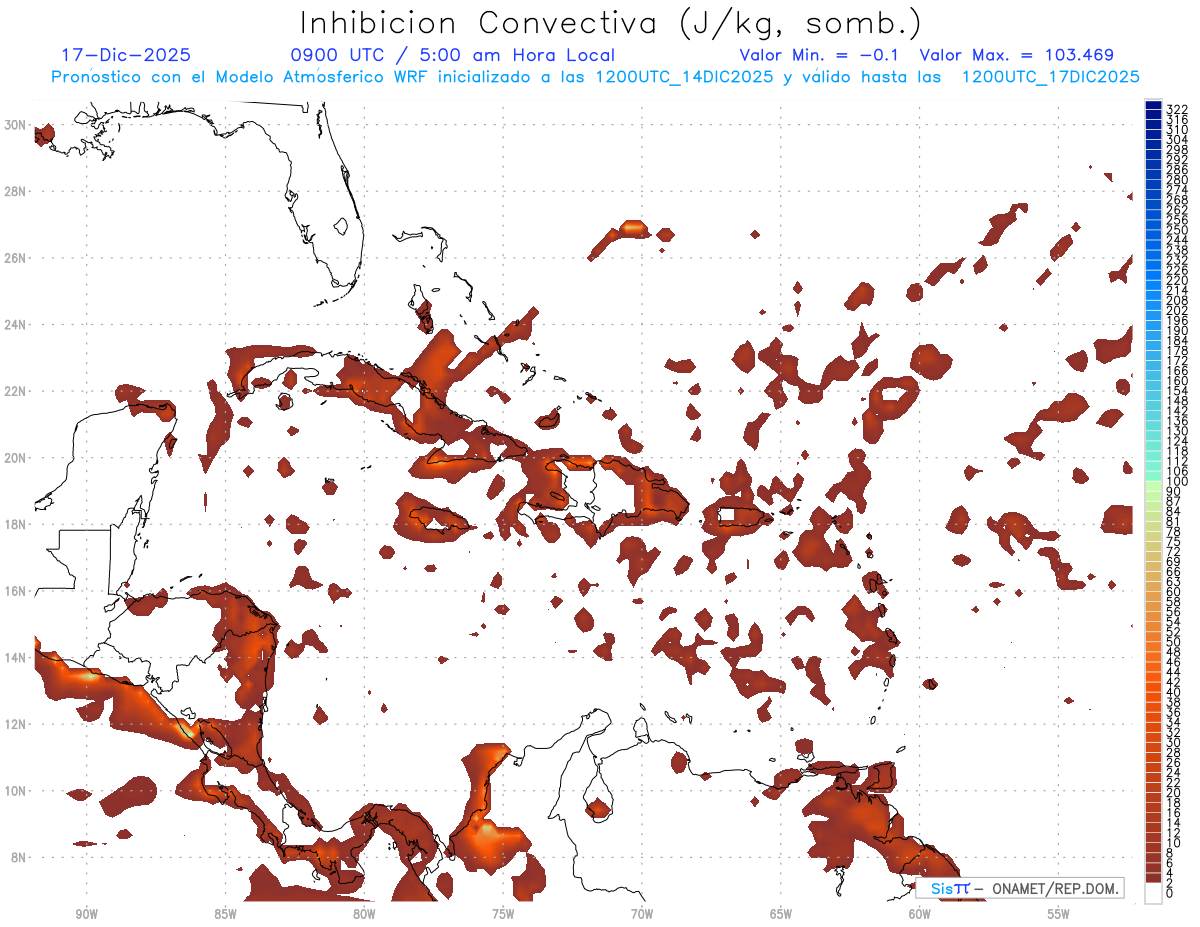The width and height of the screenshot is (1200, 927).
Task: Click the 18N latitude label
Action: click(15, 524)
